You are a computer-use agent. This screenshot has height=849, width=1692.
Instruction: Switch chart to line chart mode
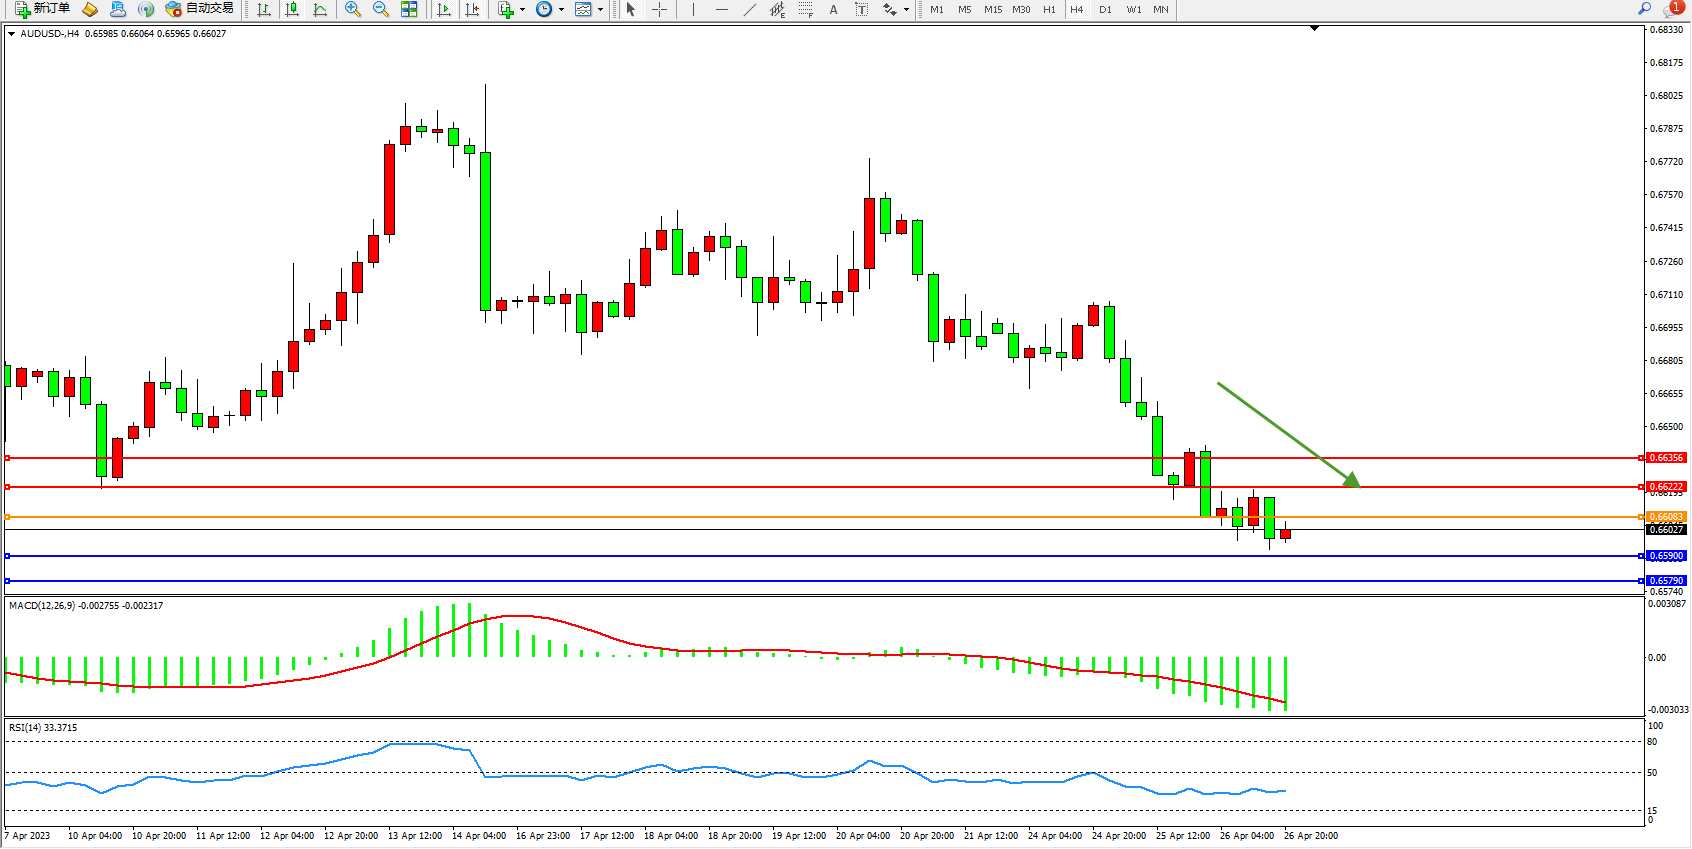[x=320, y=9]
